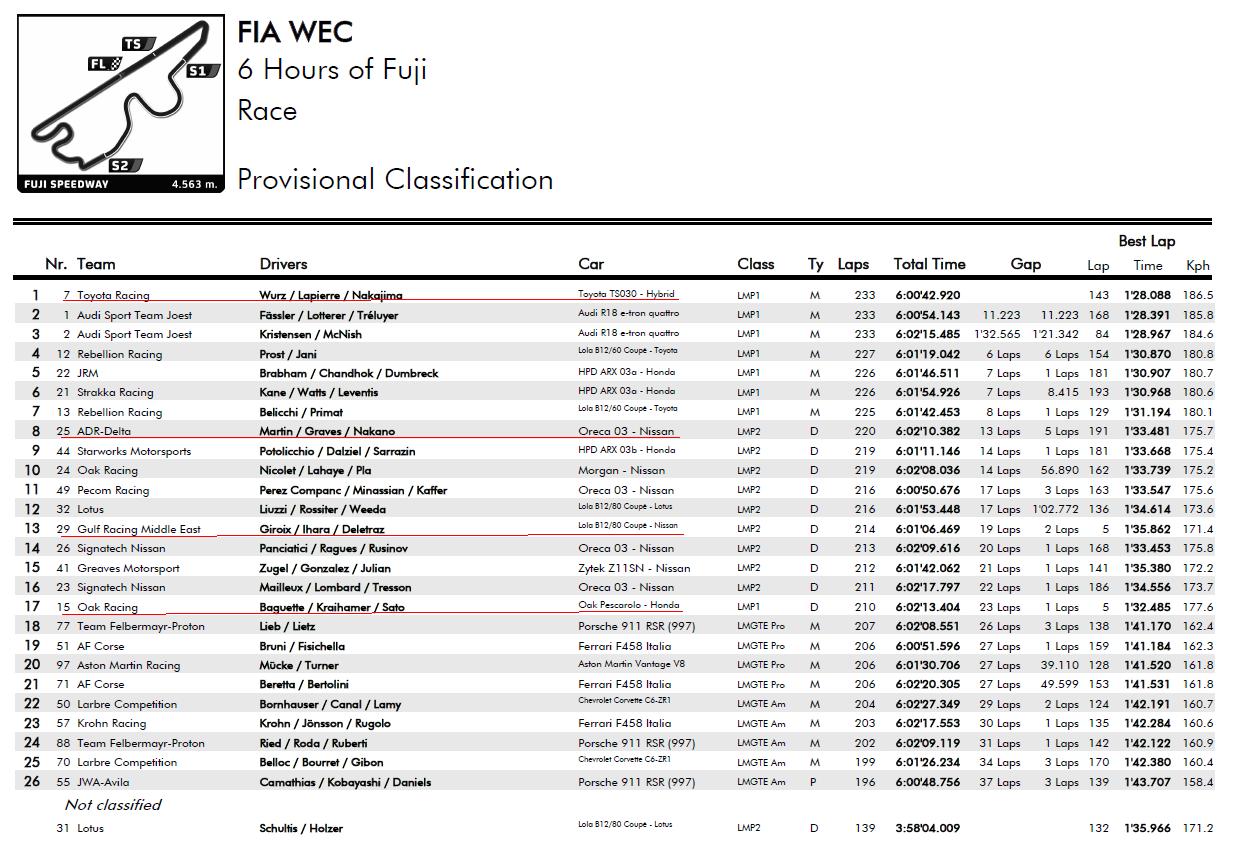
Task: Click the FL finish line marker
Action: 105,65
